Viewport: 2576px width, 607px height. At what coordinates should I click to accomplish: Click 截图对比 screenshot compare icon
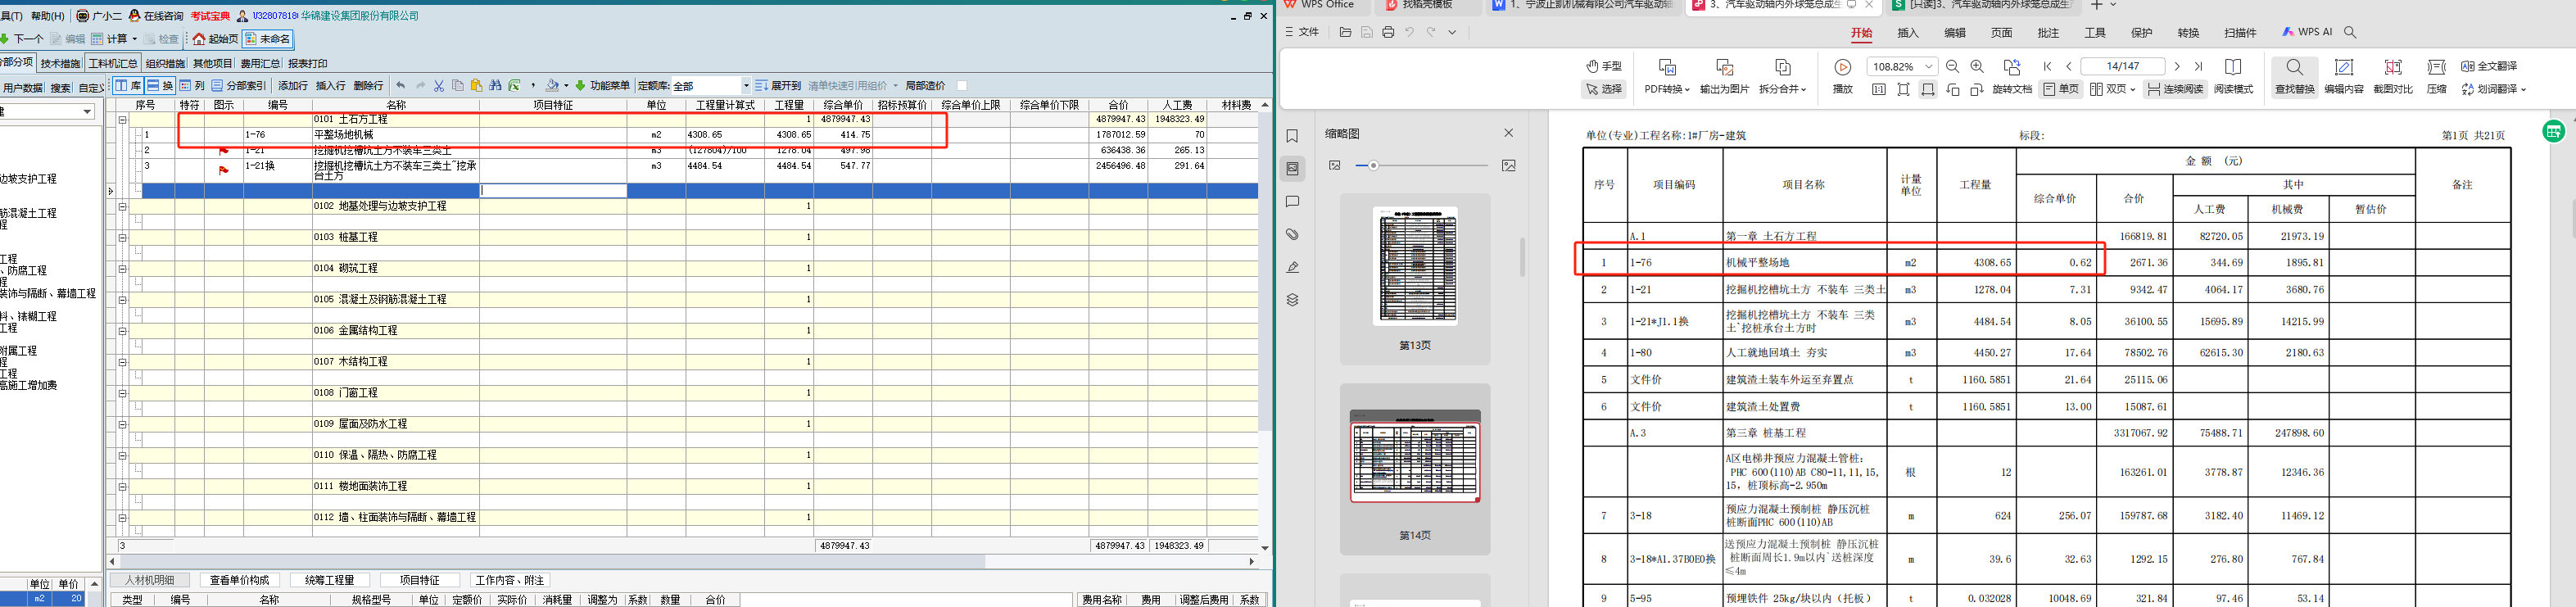pos(2393,76)
